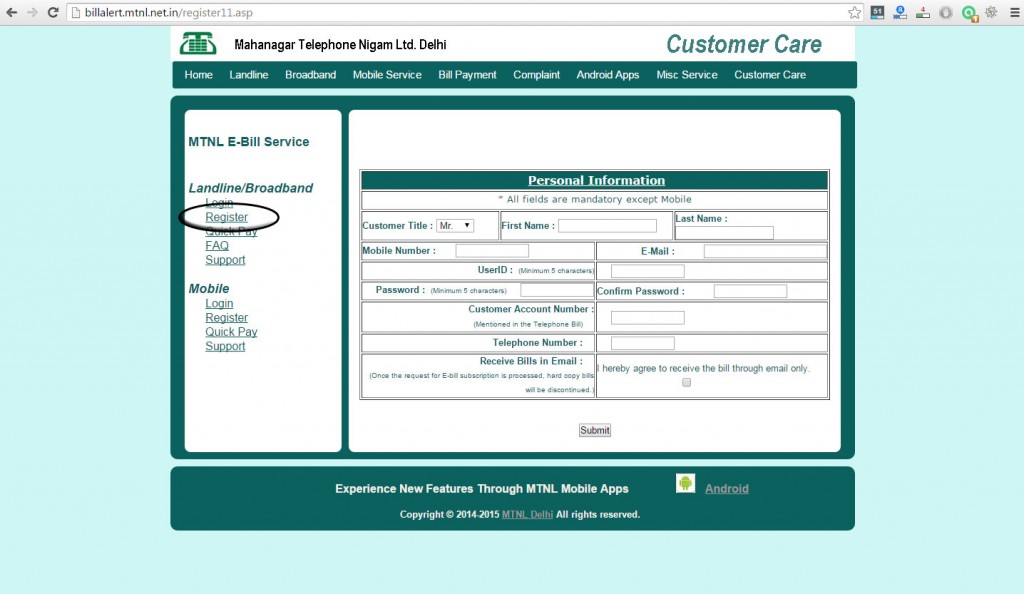Click the Customer Account Number field
This screenshot has width=1024, height=594.
pyautogui.click(x=648, y=318)
